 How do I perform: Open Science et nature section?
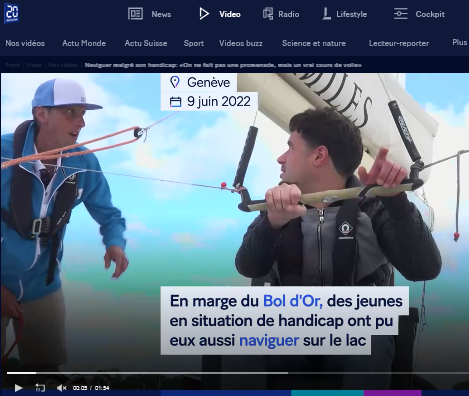click(314, 43)
